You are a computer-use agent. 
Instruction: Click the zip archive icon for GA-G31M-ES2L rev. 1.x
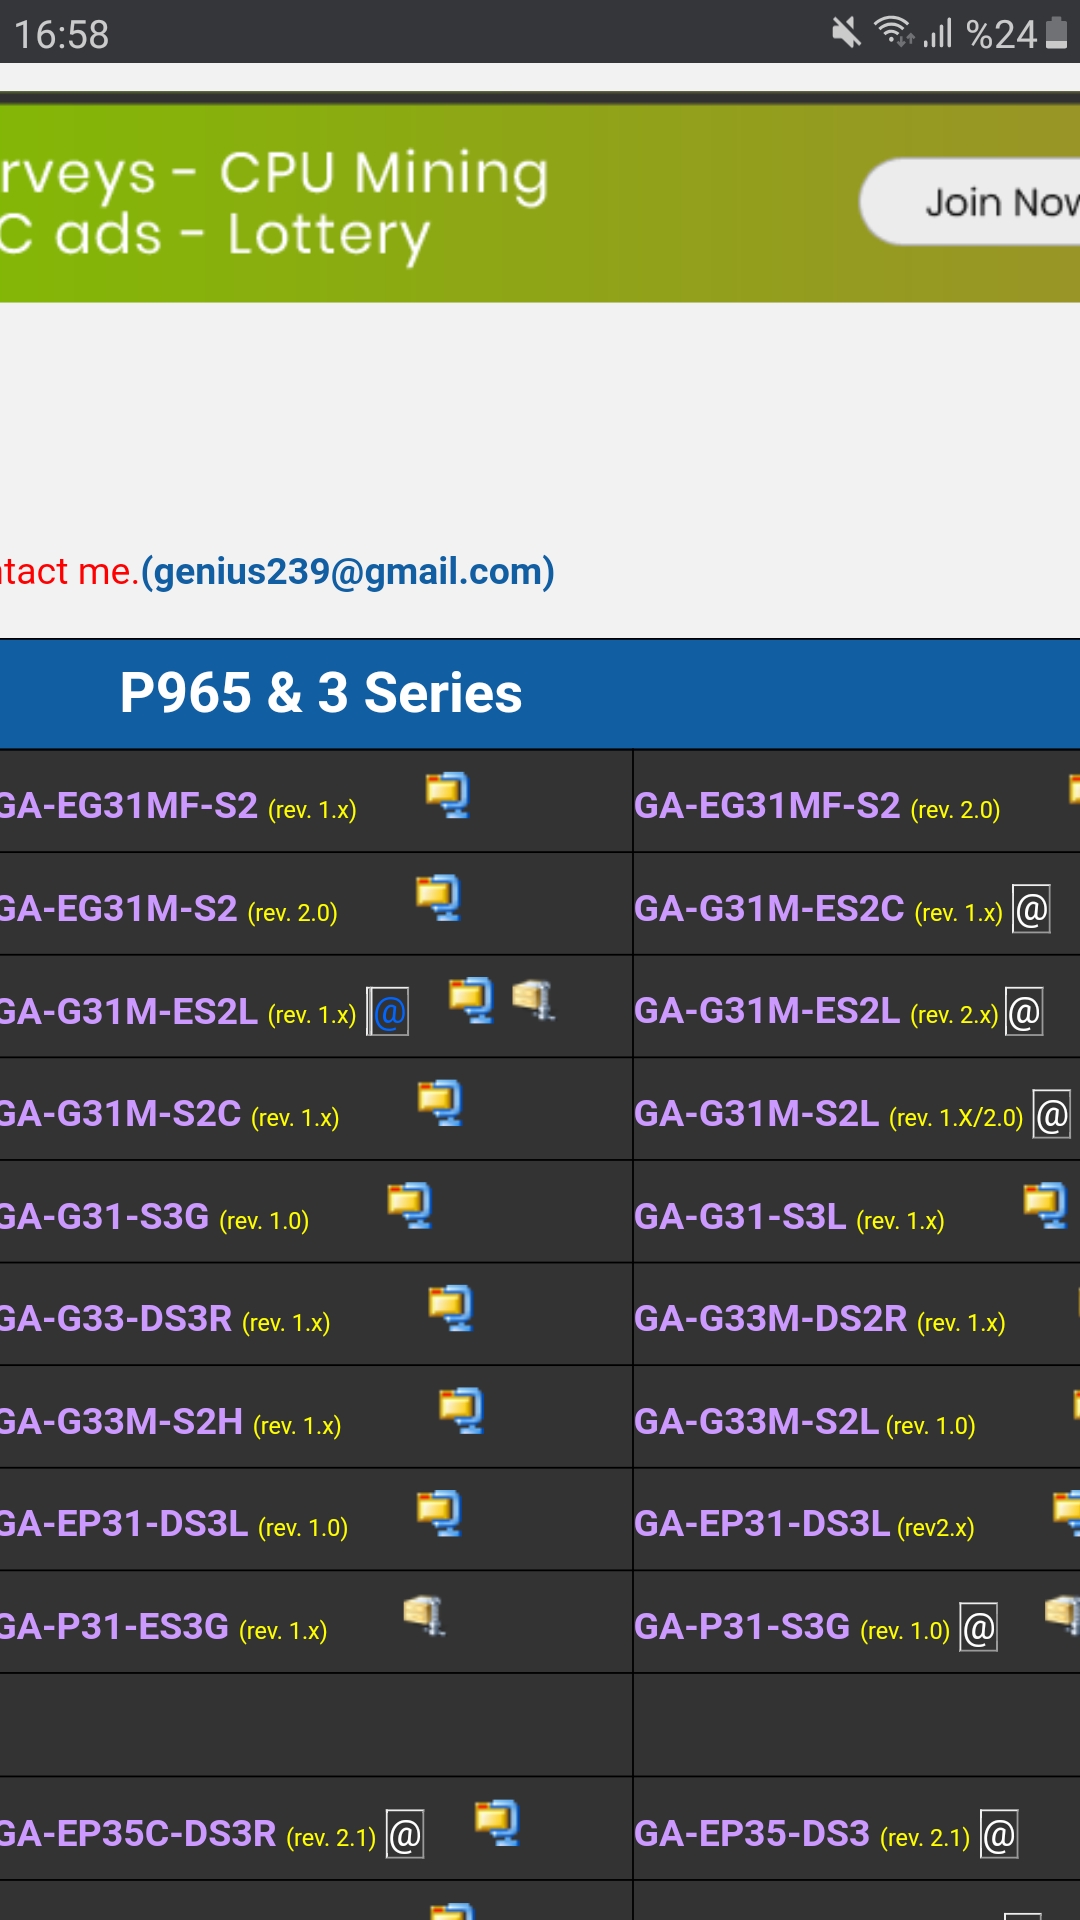click(533, 999)
